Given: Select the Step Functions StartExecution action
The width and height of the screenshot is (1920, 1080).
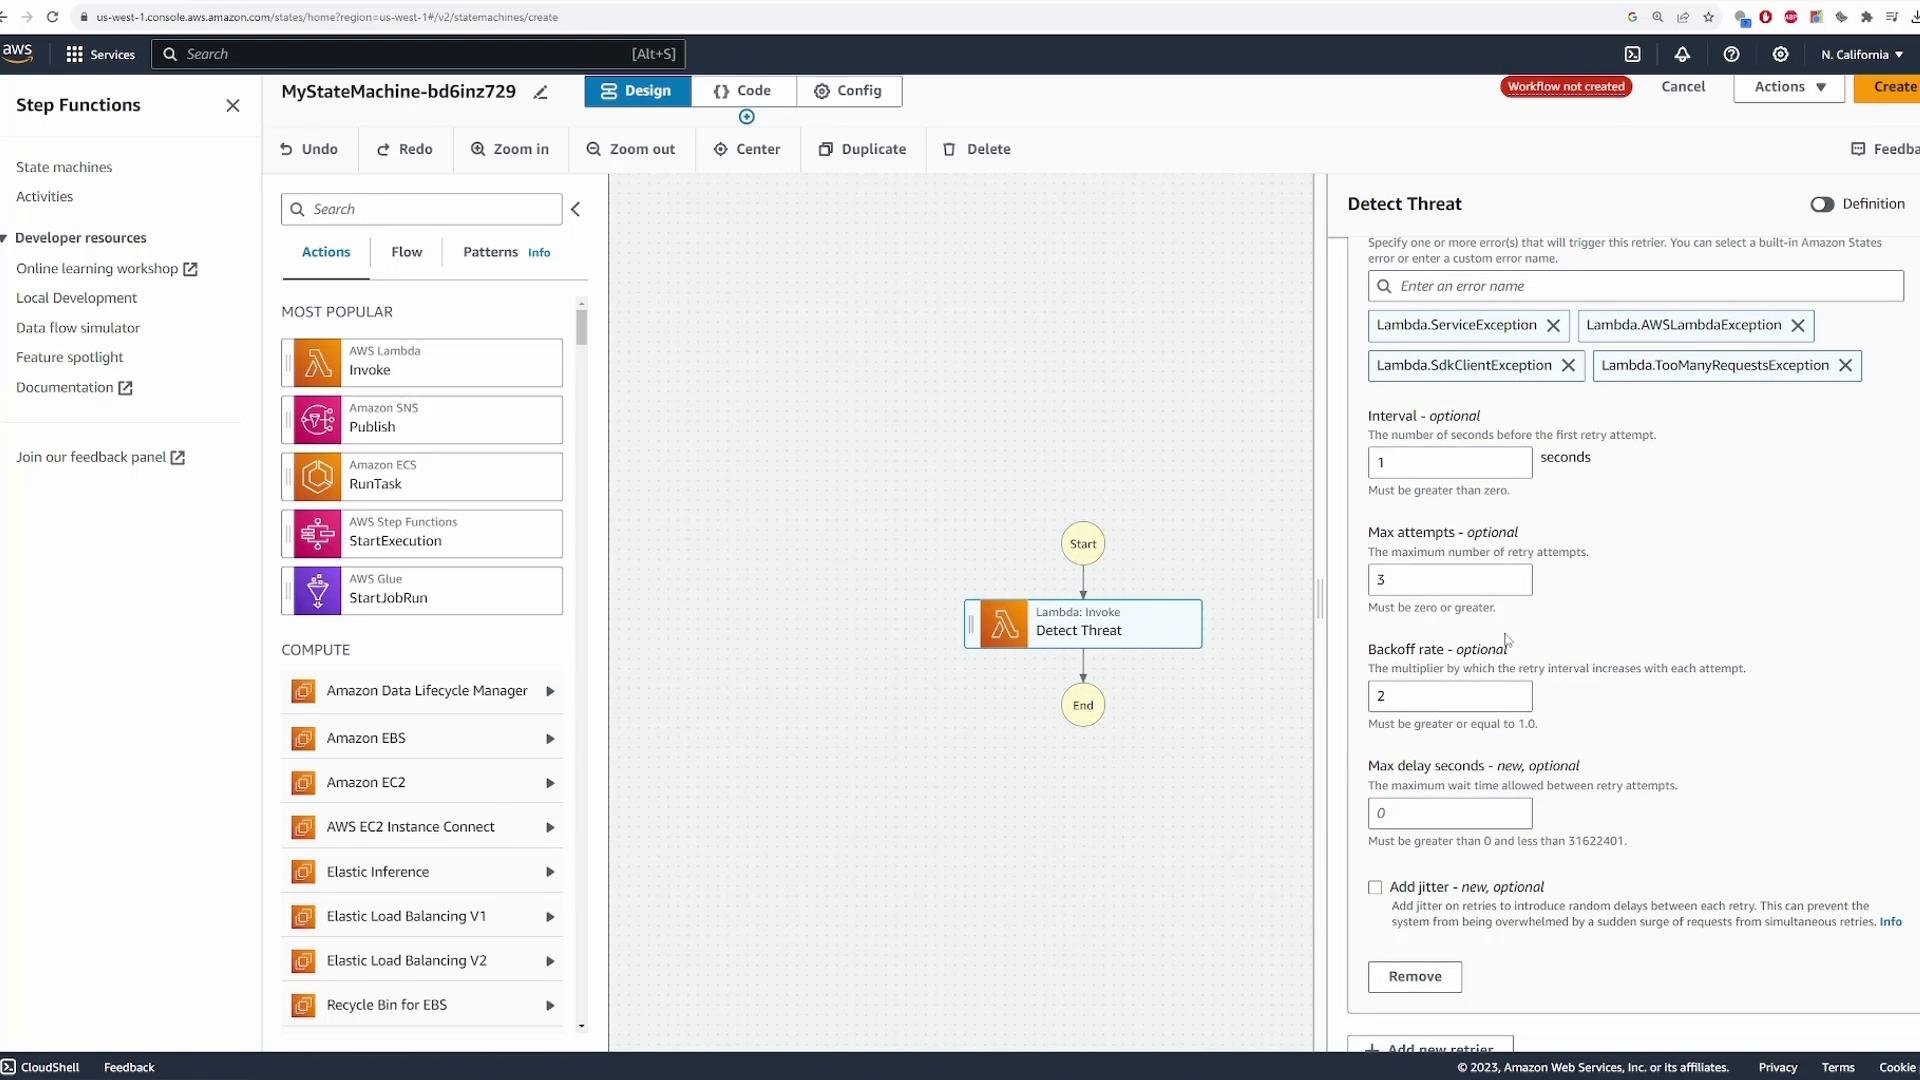Looking at the screenshot, I should coord(422,533).
